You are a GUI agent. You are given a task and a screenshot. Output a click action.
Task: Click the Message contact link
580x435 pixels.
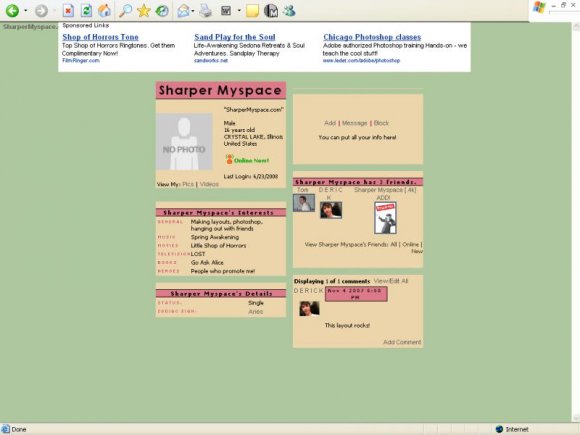354,123
